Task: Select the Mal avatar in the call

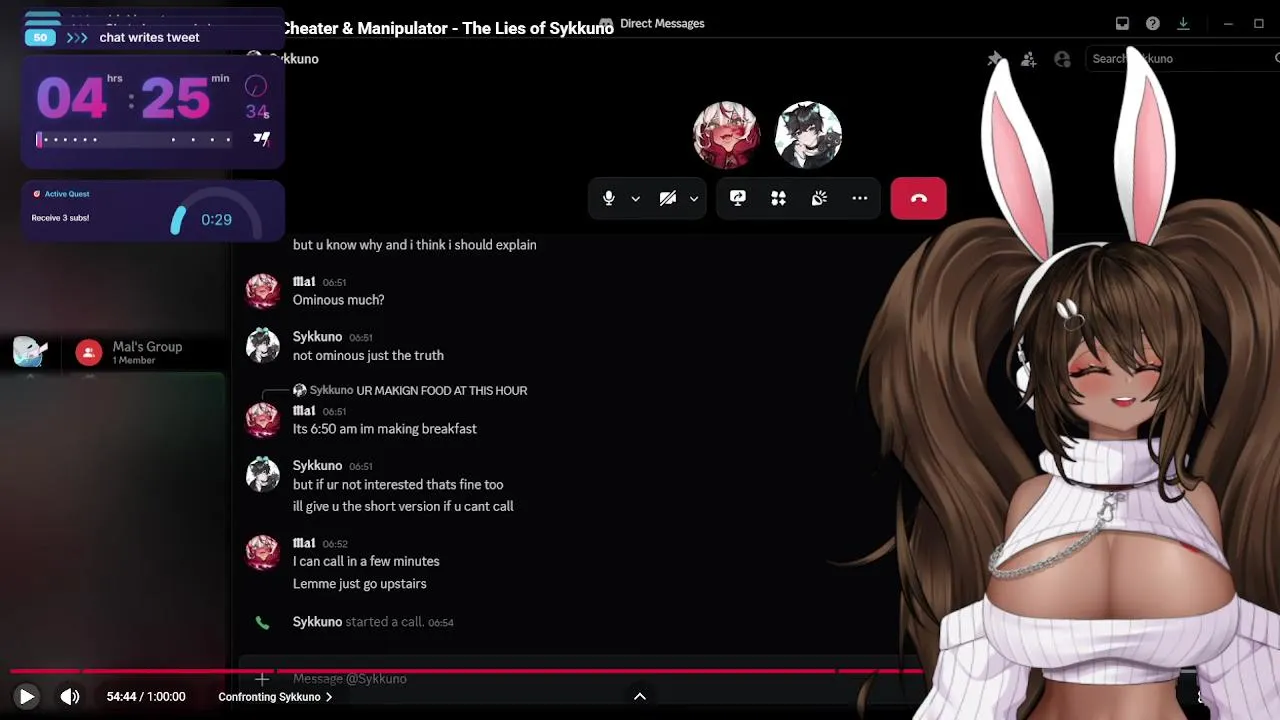Action: pyautogui.click(x=727, y=134)
